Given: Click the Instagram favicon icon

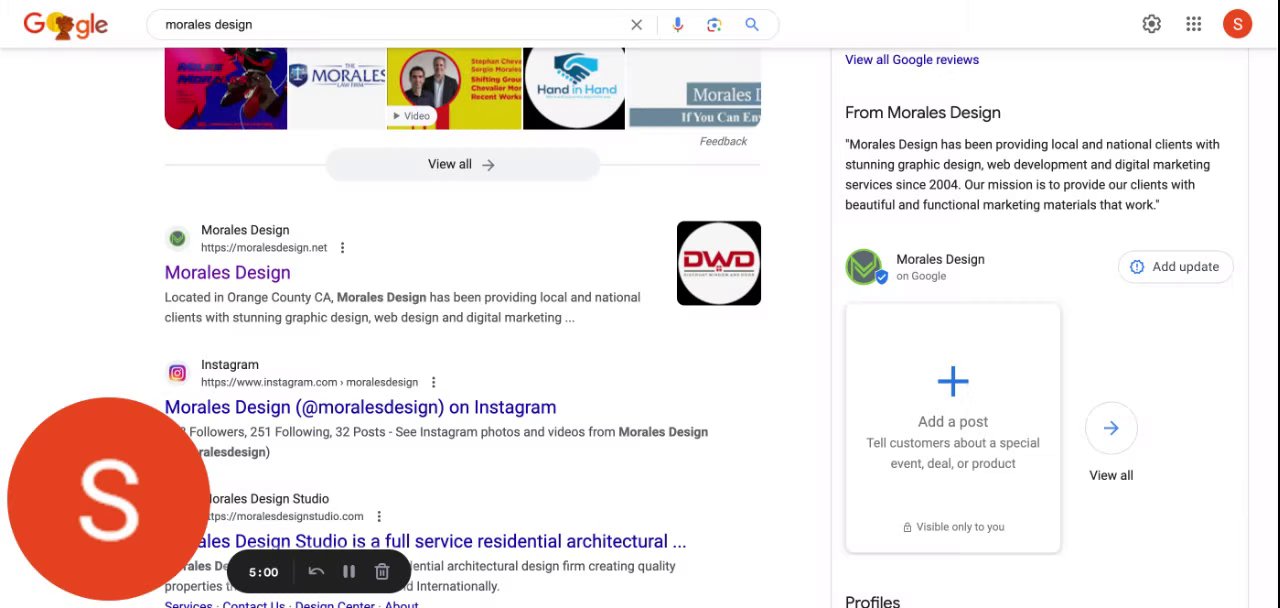Looking at the screenshot, I should (177, 373).
